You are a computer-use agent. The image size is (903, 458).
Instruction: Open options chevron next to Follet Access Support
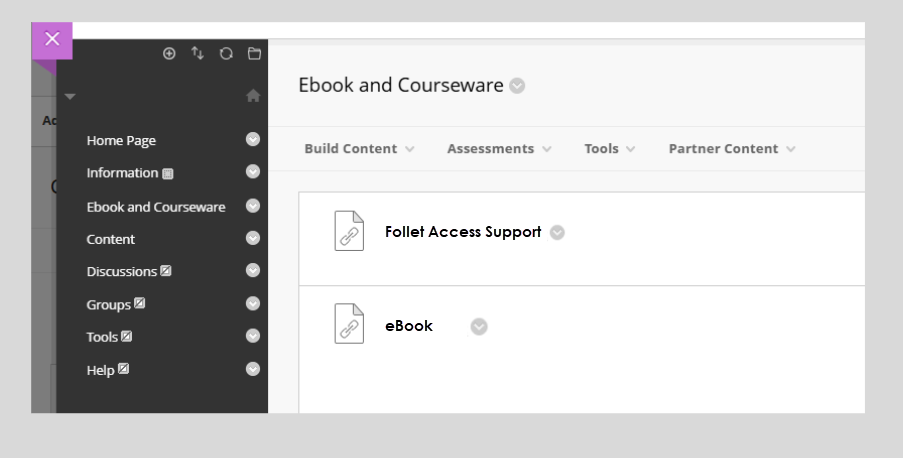pyautogui.click(x=557, y=232)
